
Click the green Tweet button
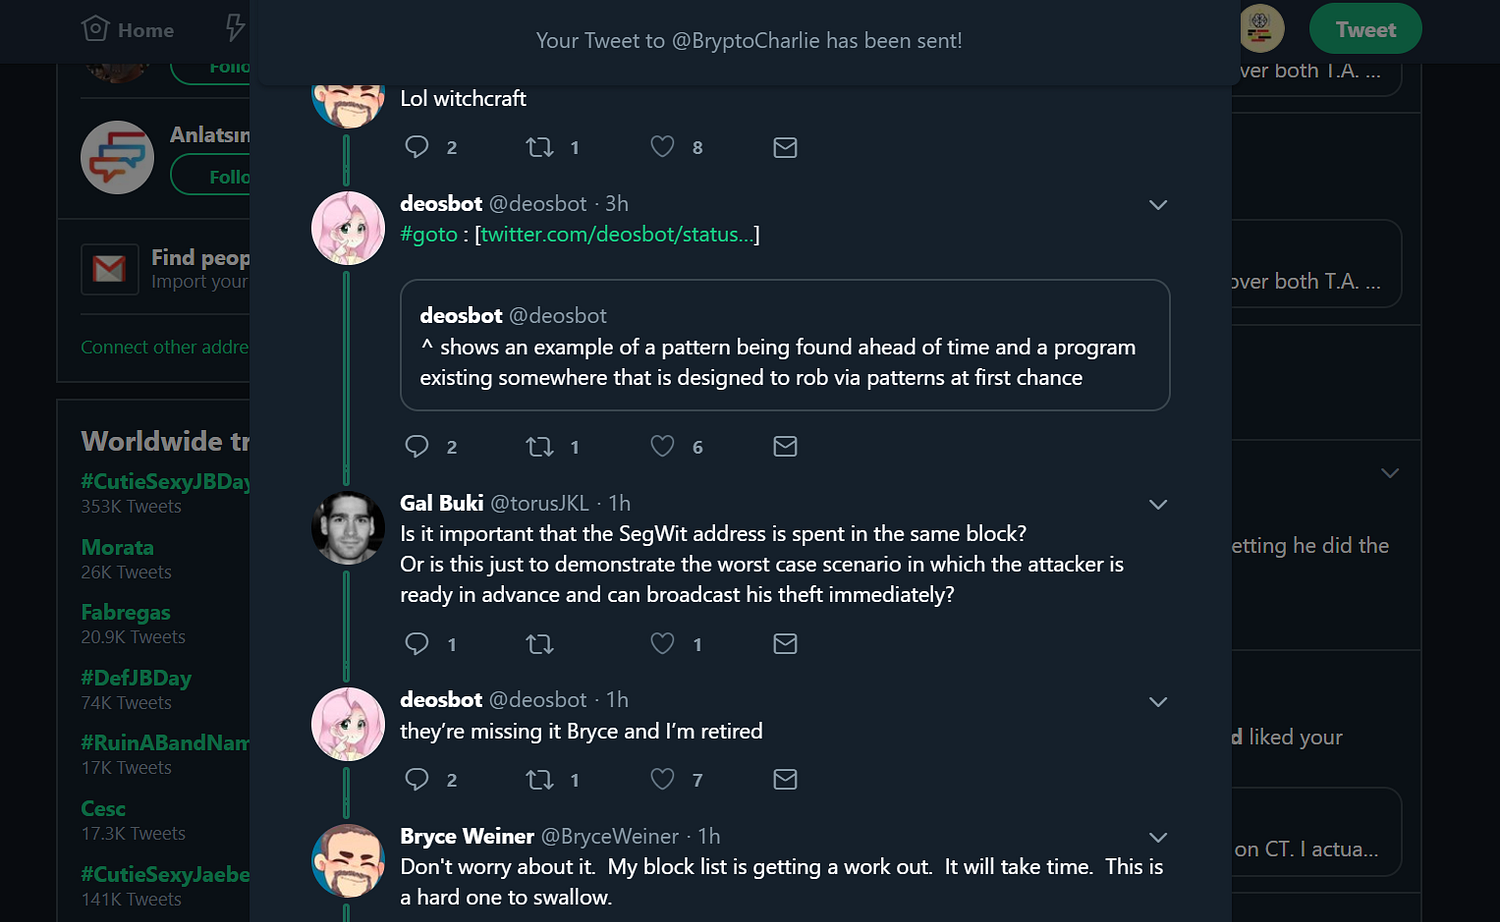[x=1365, y=30]
